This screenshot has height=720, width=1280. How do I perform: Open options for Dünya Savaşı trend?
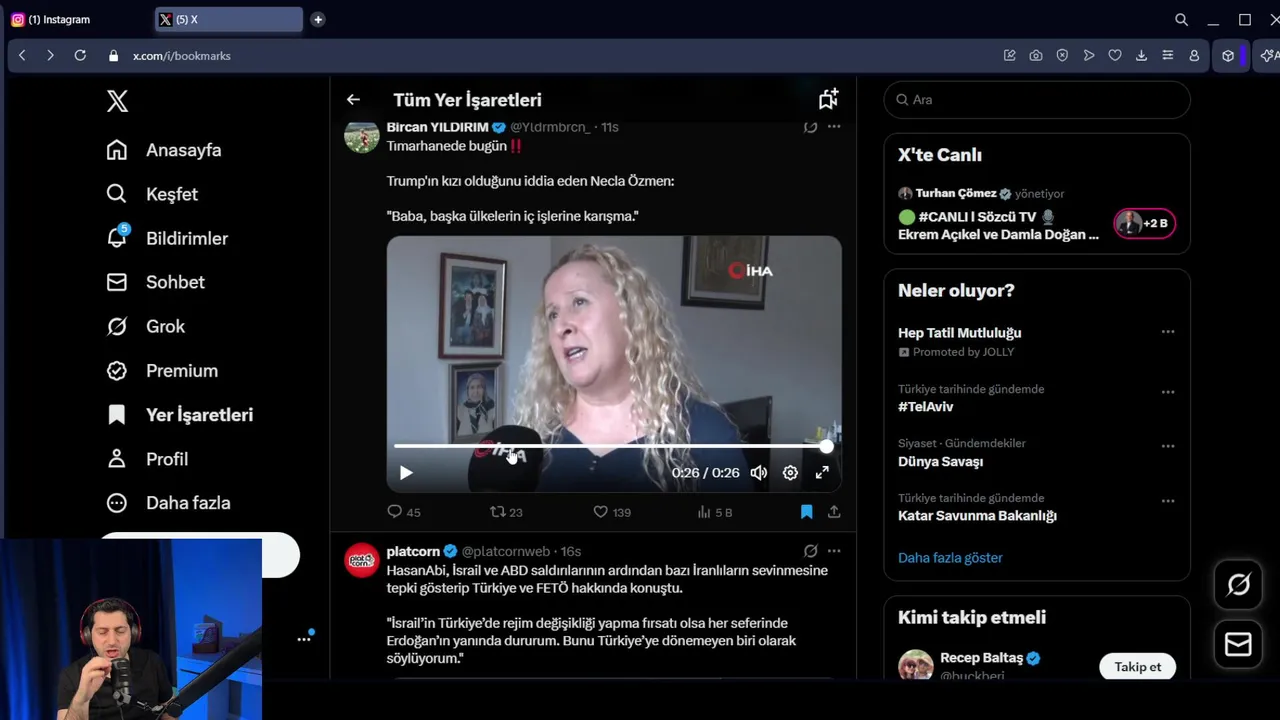click(1167, 446)
